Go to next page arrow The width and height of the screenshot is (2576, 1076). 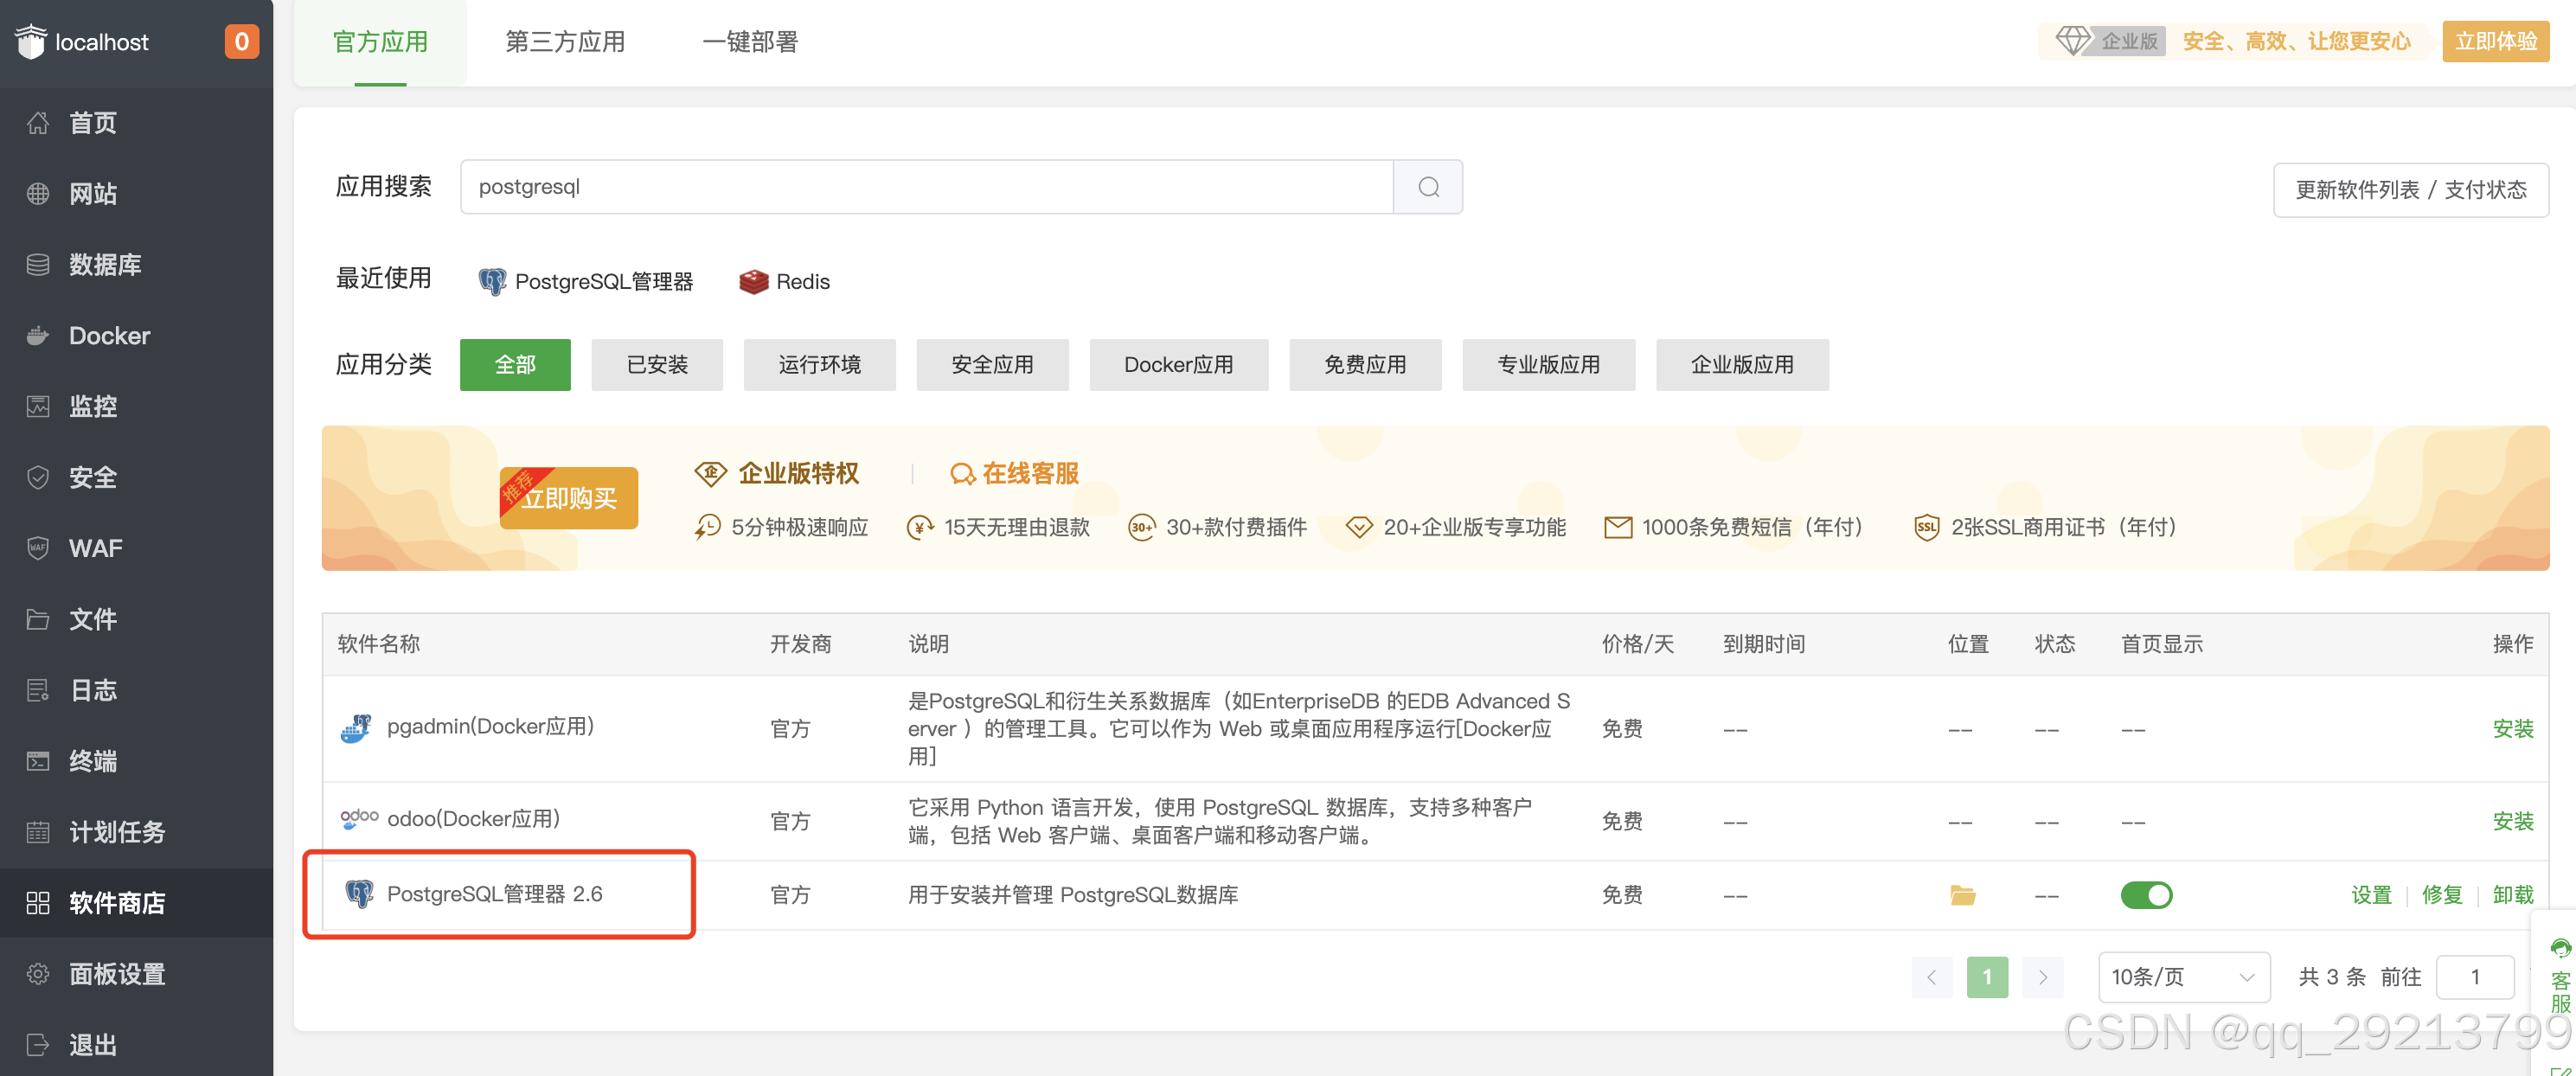coord(2042,977)
